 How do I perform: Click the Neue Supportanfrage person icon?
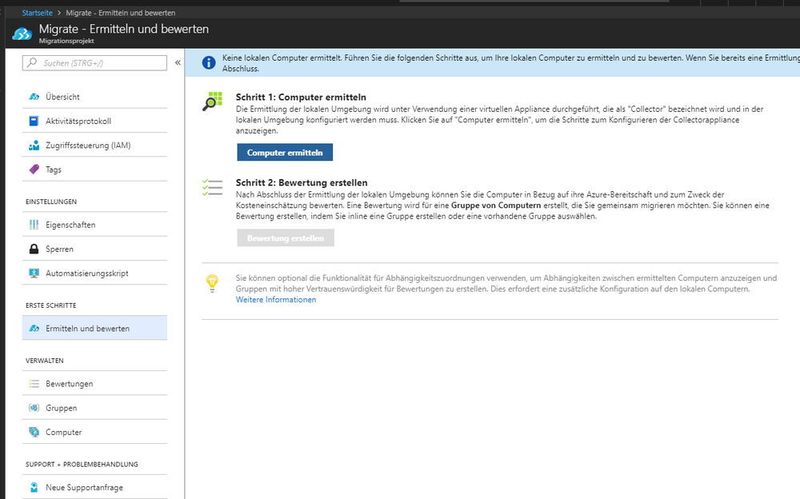[34, 487]
